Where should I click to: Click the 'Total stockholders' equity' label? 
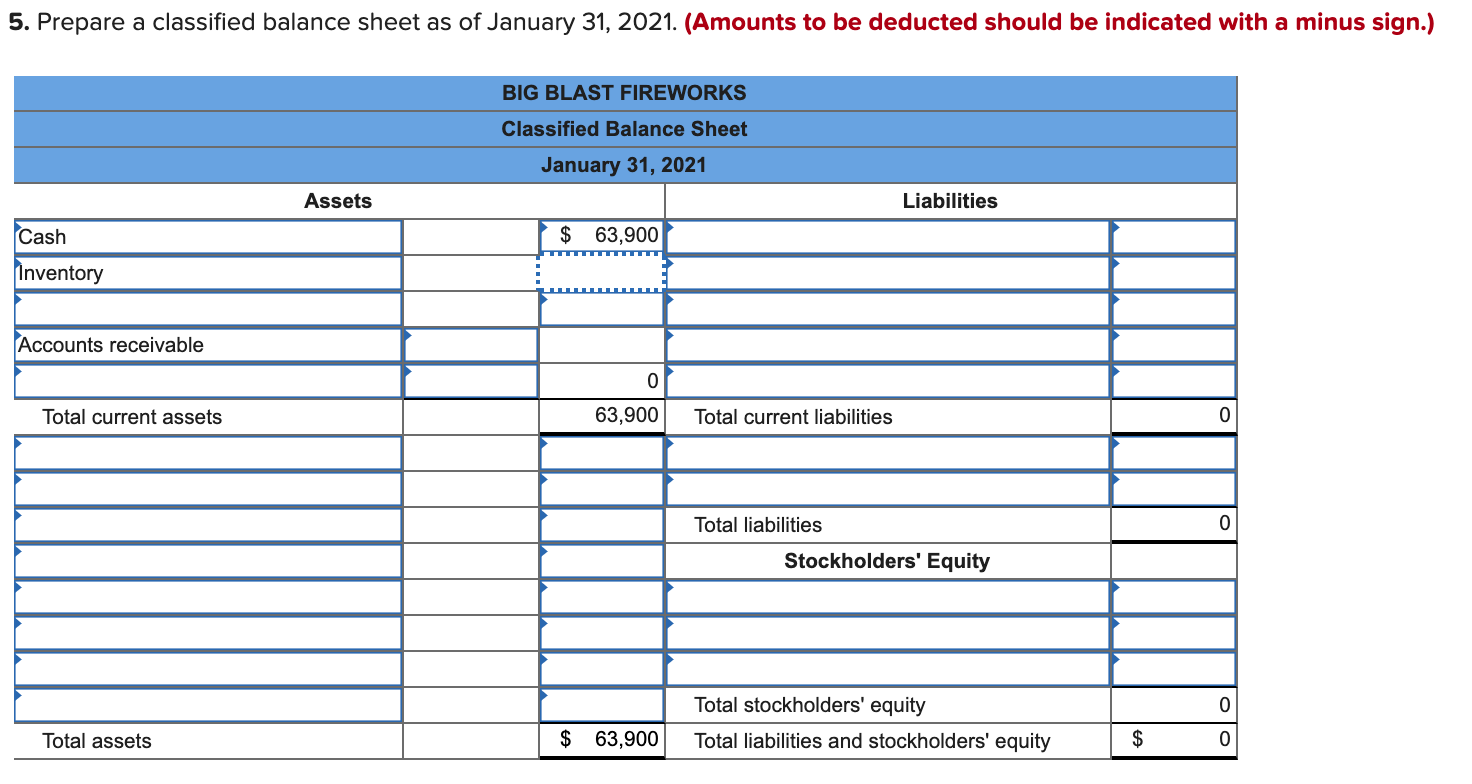(810, 705)
